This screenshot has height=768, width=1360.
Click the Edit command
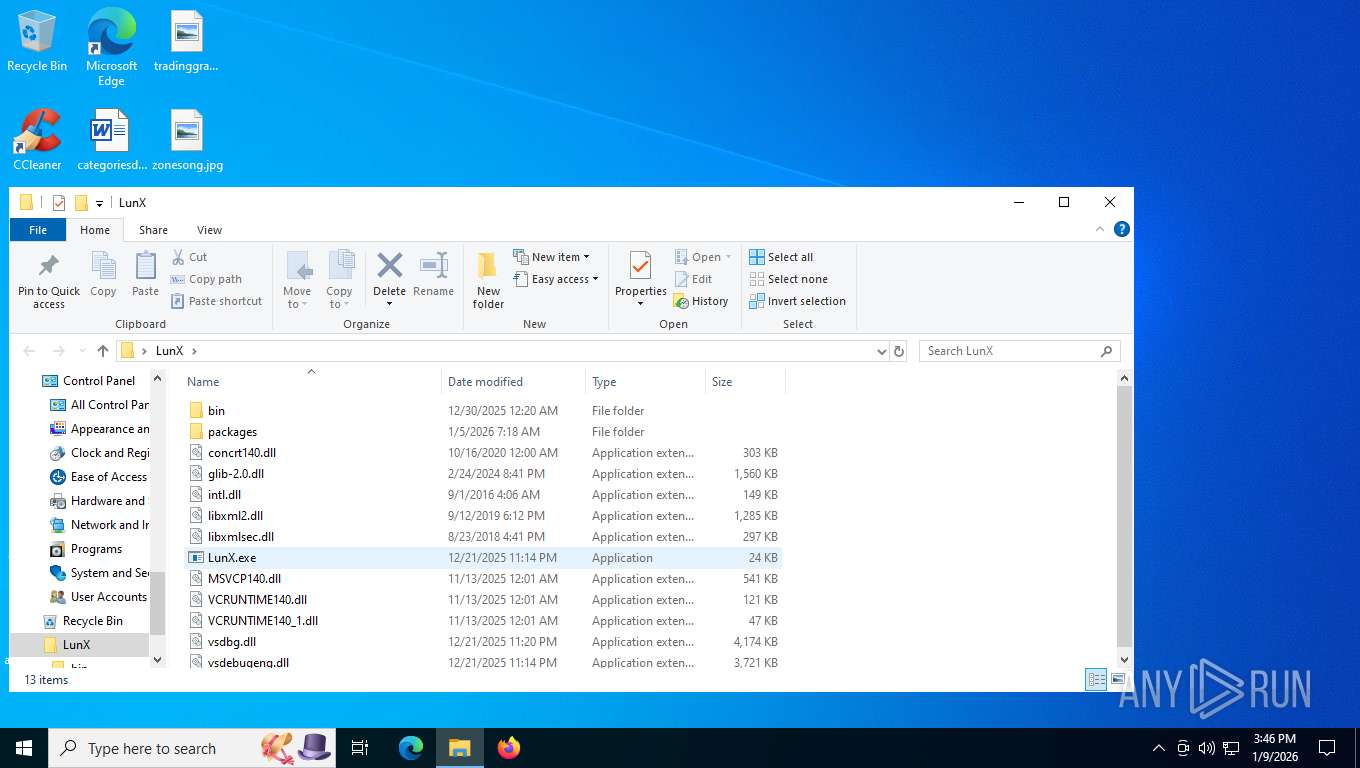coord(693,279)
